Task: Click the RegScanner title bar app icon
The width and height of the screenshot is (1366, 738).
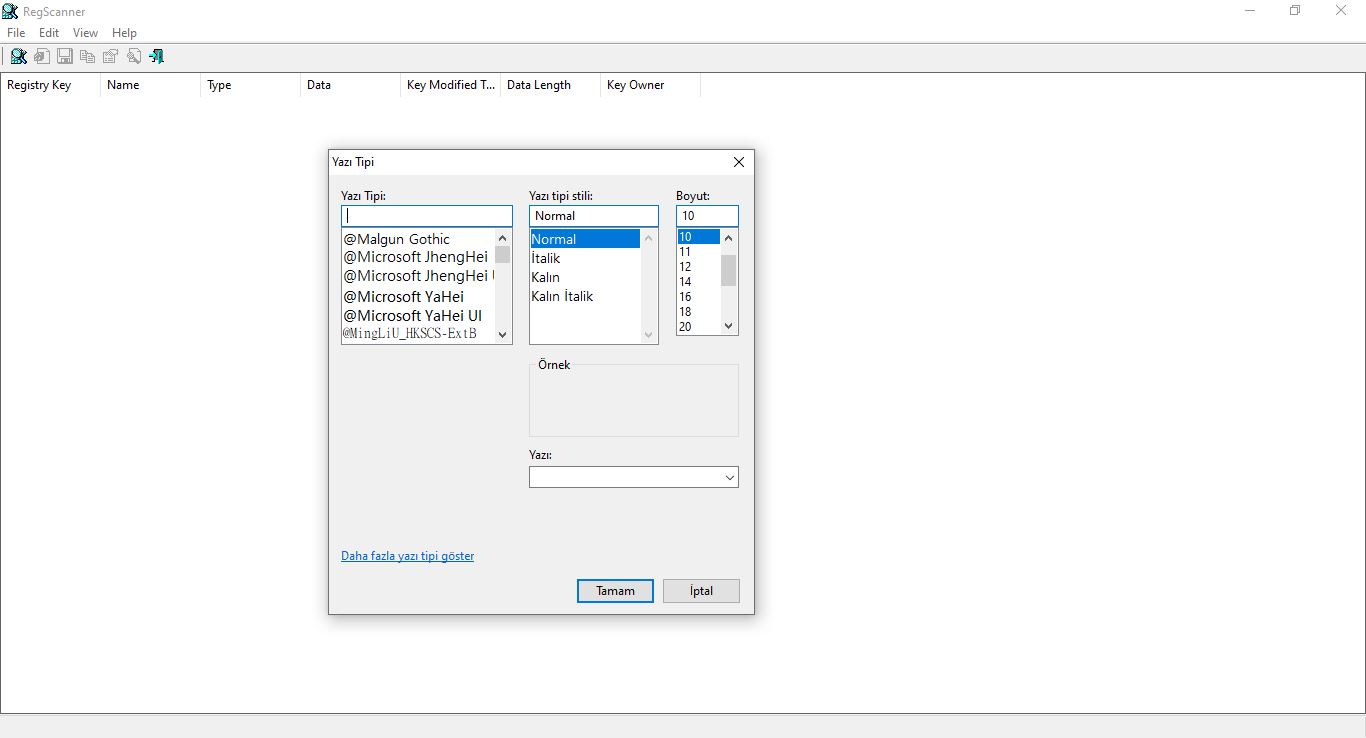Action: click(10, 11)
